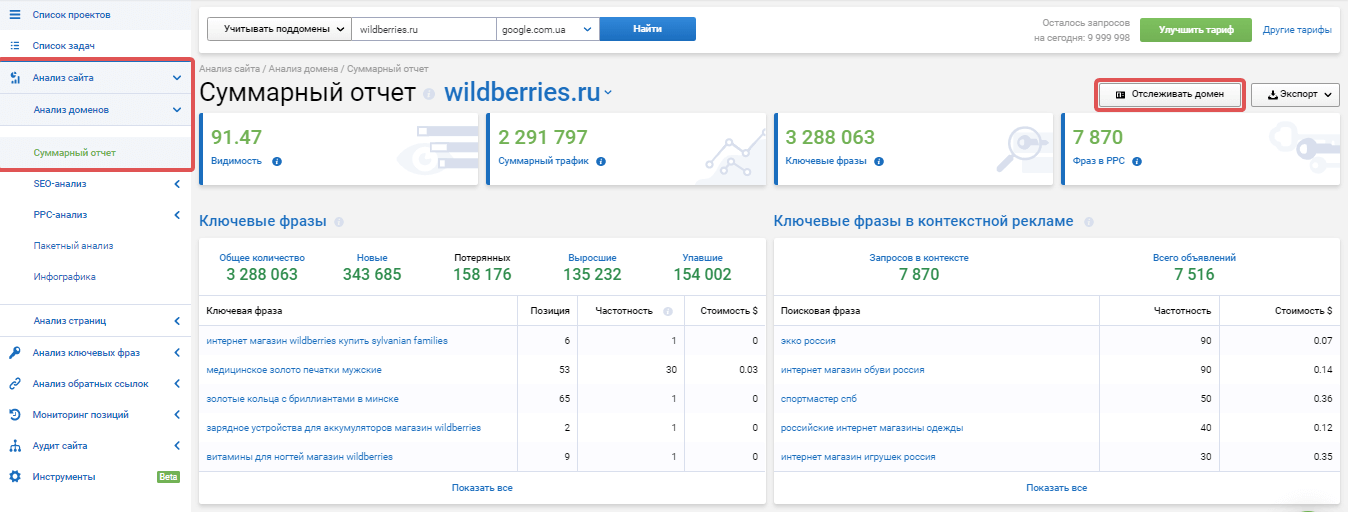Click the domain input field with wildberries.ru

pos(424,29)
